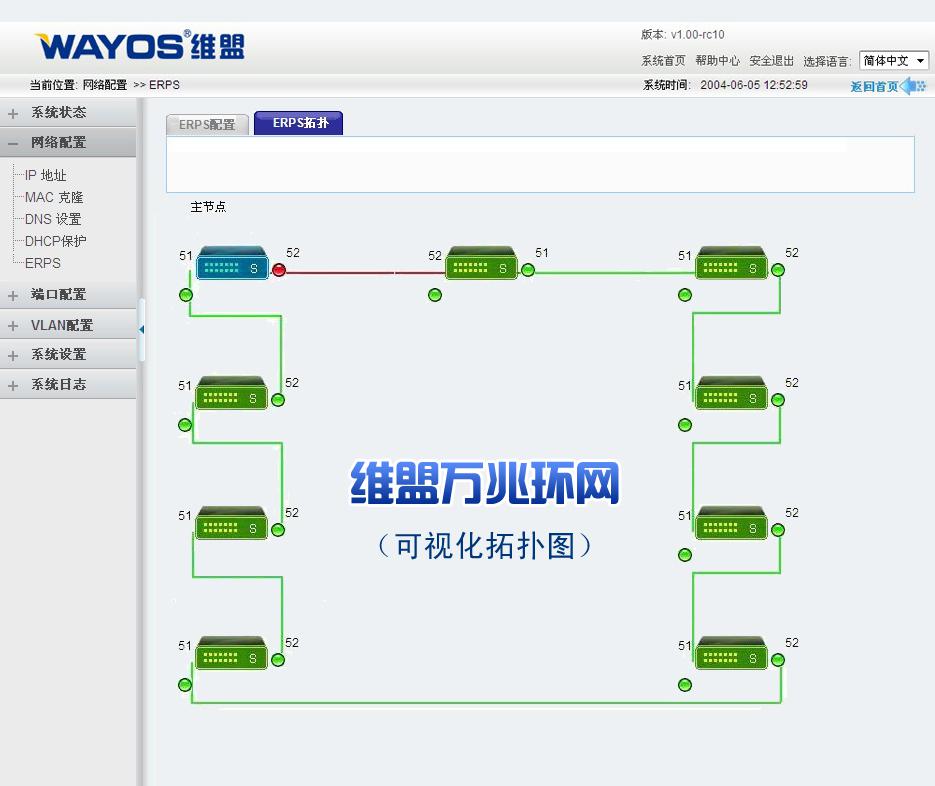Click the green indicator below the second-row right switch
The width and height of the screenshot is (935, 786).
coord(685,425)
